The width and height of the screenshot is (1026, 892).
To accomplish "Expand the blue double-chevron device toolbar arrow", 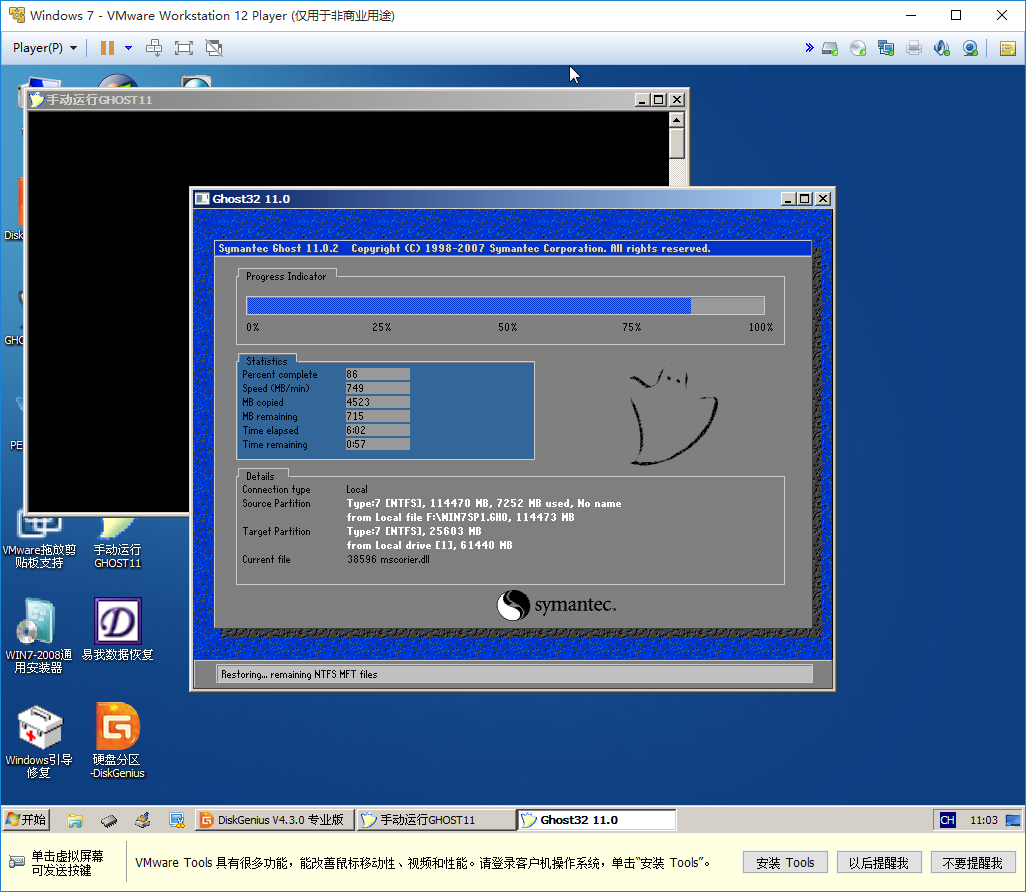I will pos(809,48).
